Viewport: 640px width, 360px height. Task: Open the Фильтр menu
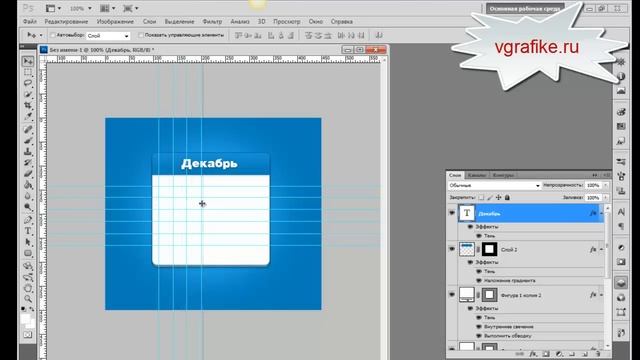pos(212,22)
